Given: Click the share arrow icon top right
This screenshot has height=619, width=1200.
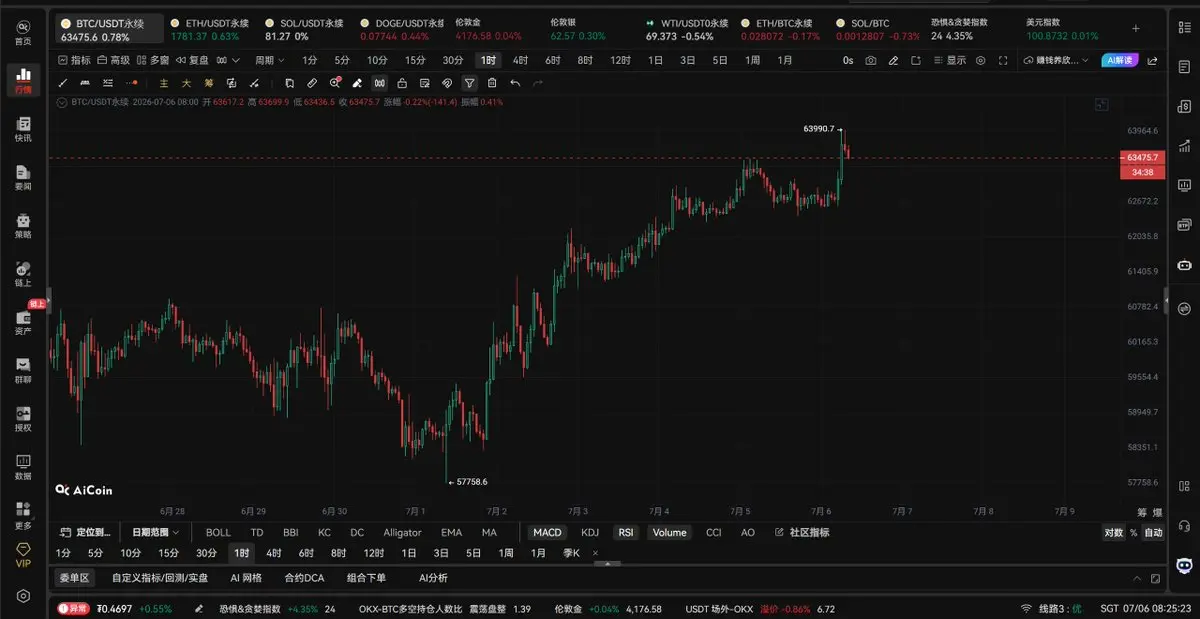Looking at the screenshot, I should point(1154,60).
